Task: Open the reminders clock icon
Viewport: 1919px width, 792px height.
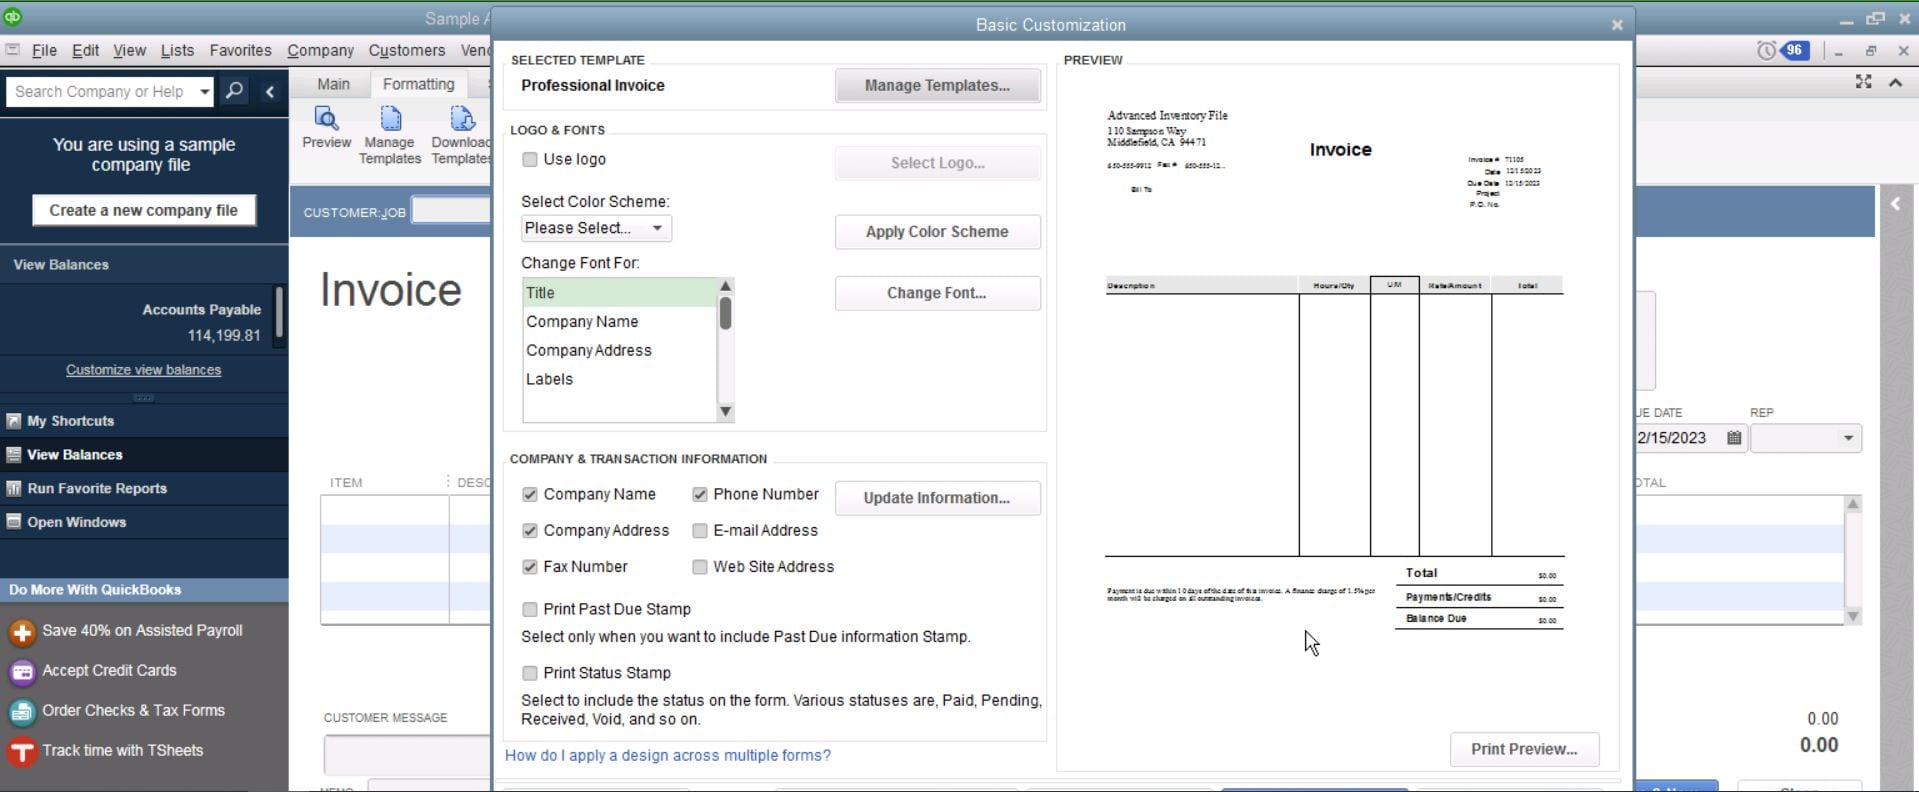Action: tap(1767, 50)
